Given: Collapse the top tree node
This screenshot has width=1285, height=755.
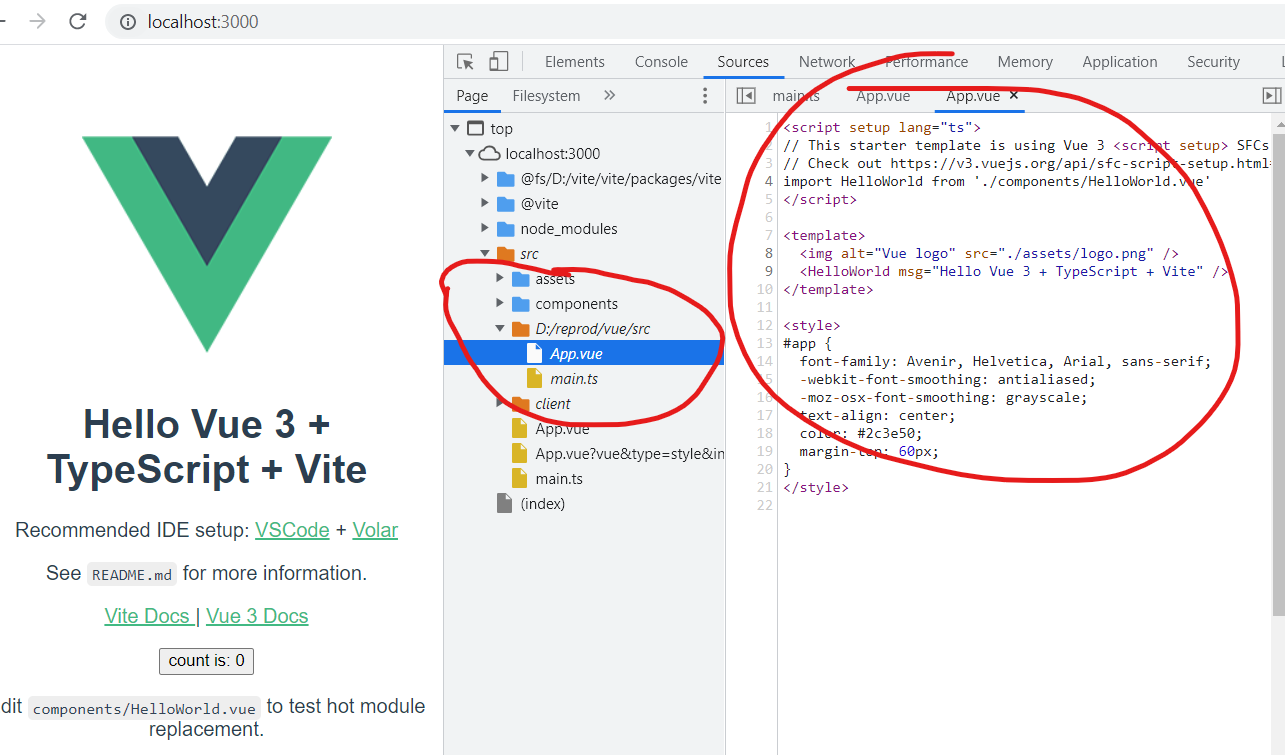Looking at the screenshot, I should coord(455,129).
